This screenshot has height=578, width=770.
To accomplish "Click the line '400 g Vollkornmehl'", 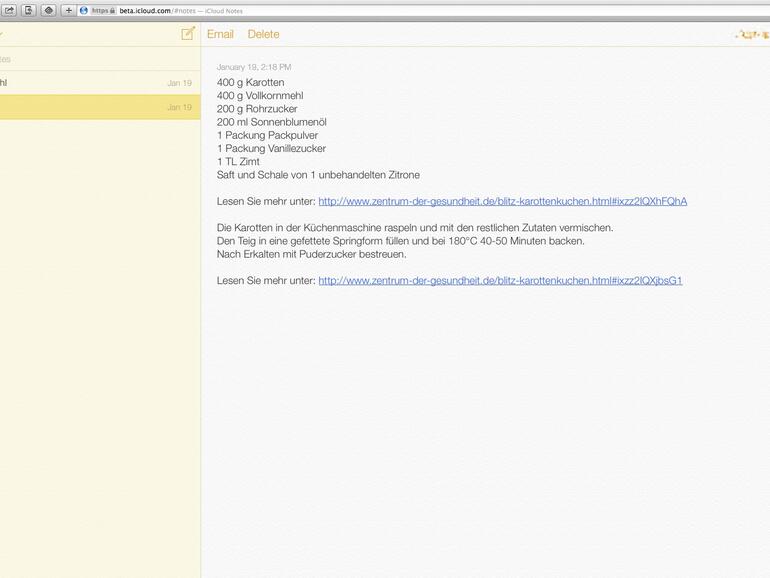I will (x=260, y=96).
